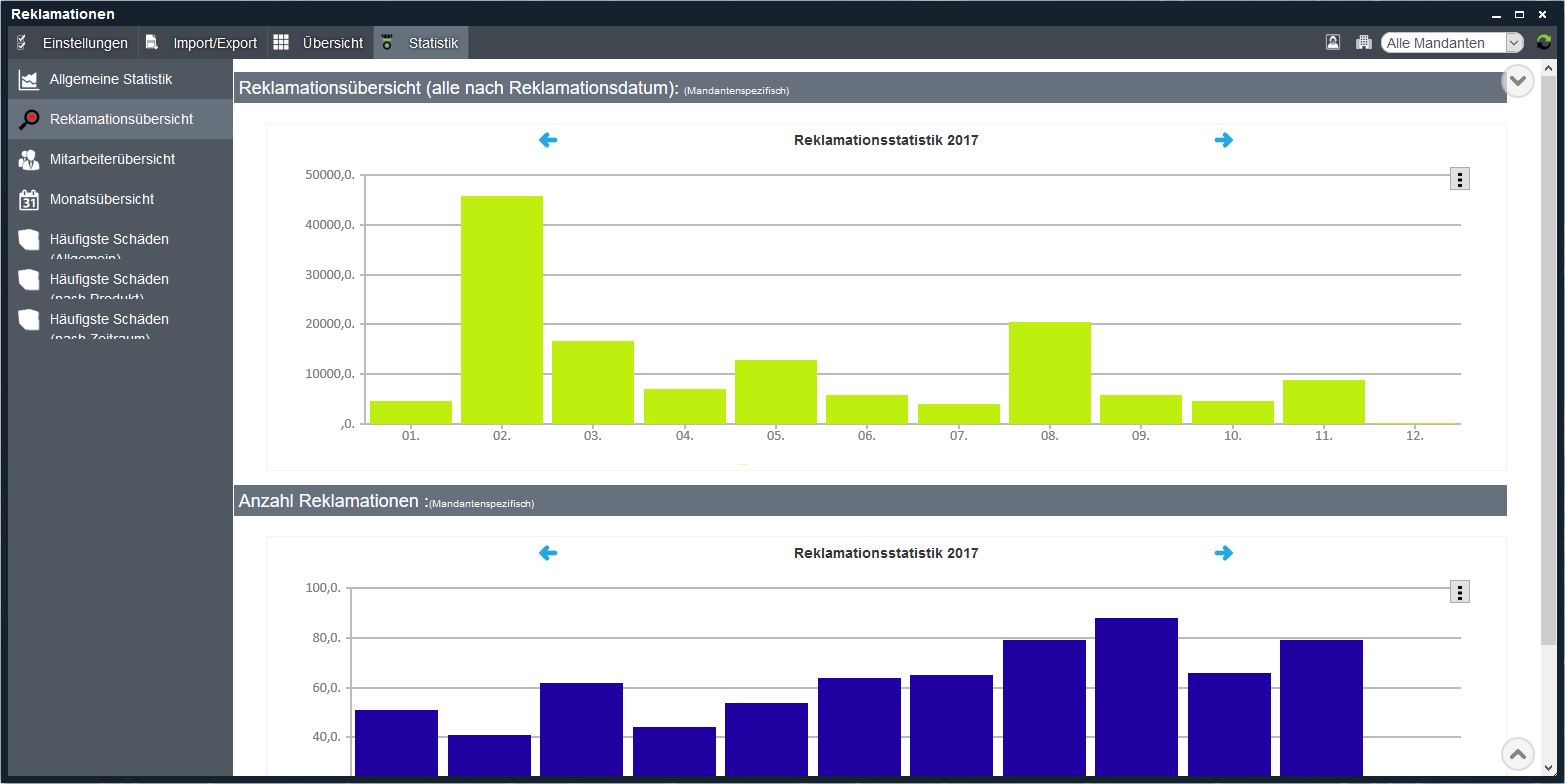Click the lower chart title Reklamationsstatistik 2017

886,553
